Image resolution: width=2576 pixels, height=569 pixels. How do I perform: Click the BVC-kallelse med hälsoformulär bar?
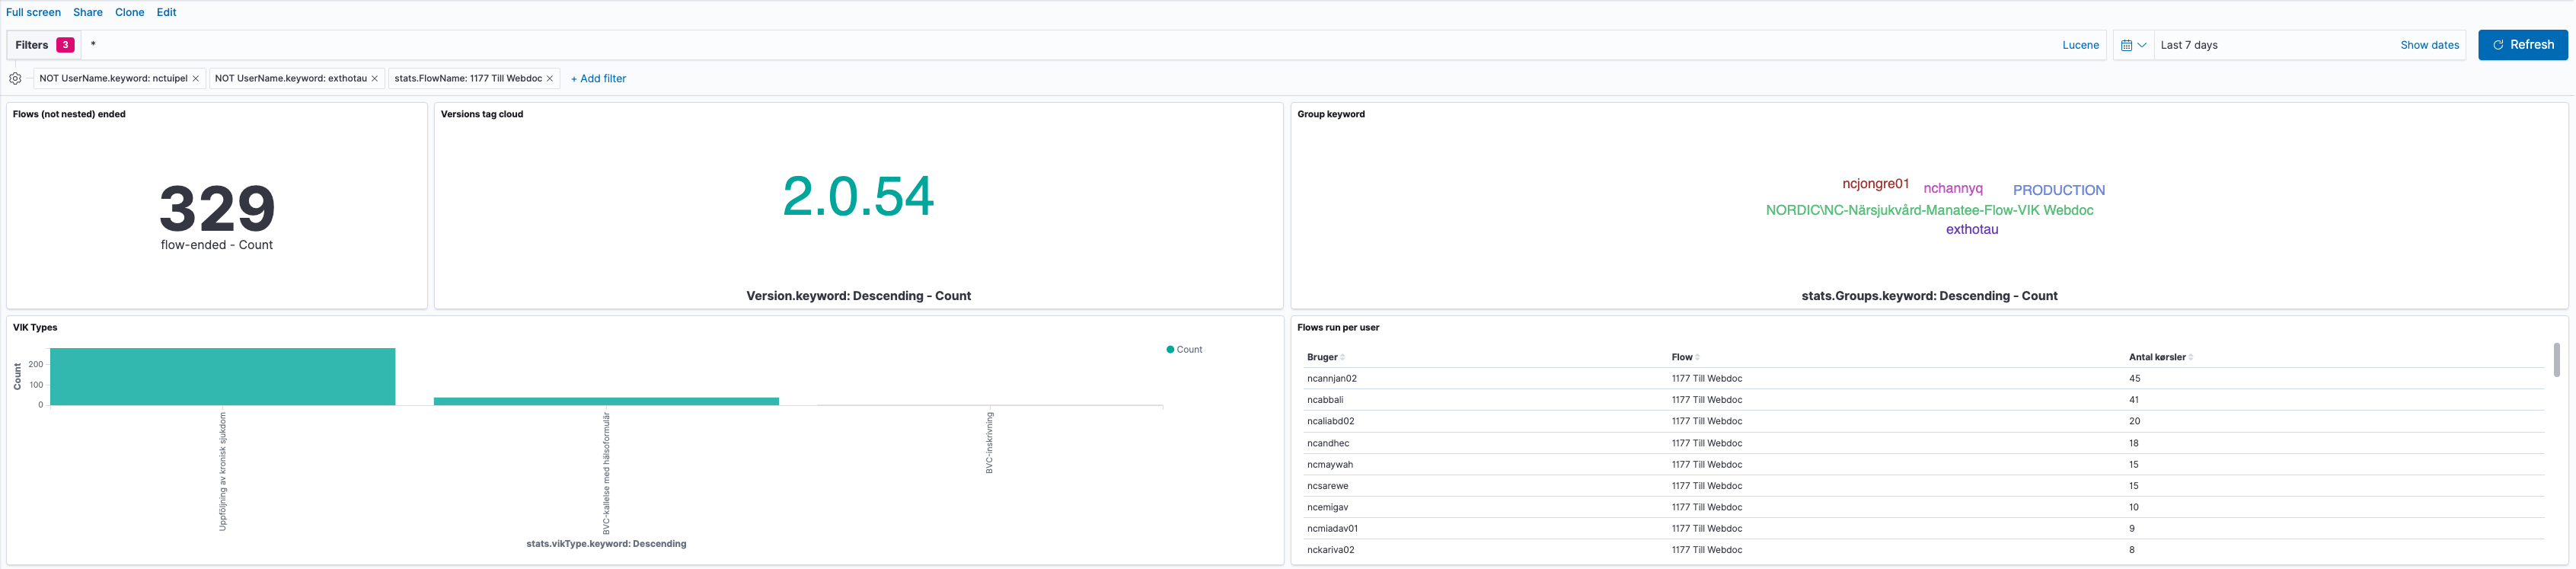[x=606, y=401]
